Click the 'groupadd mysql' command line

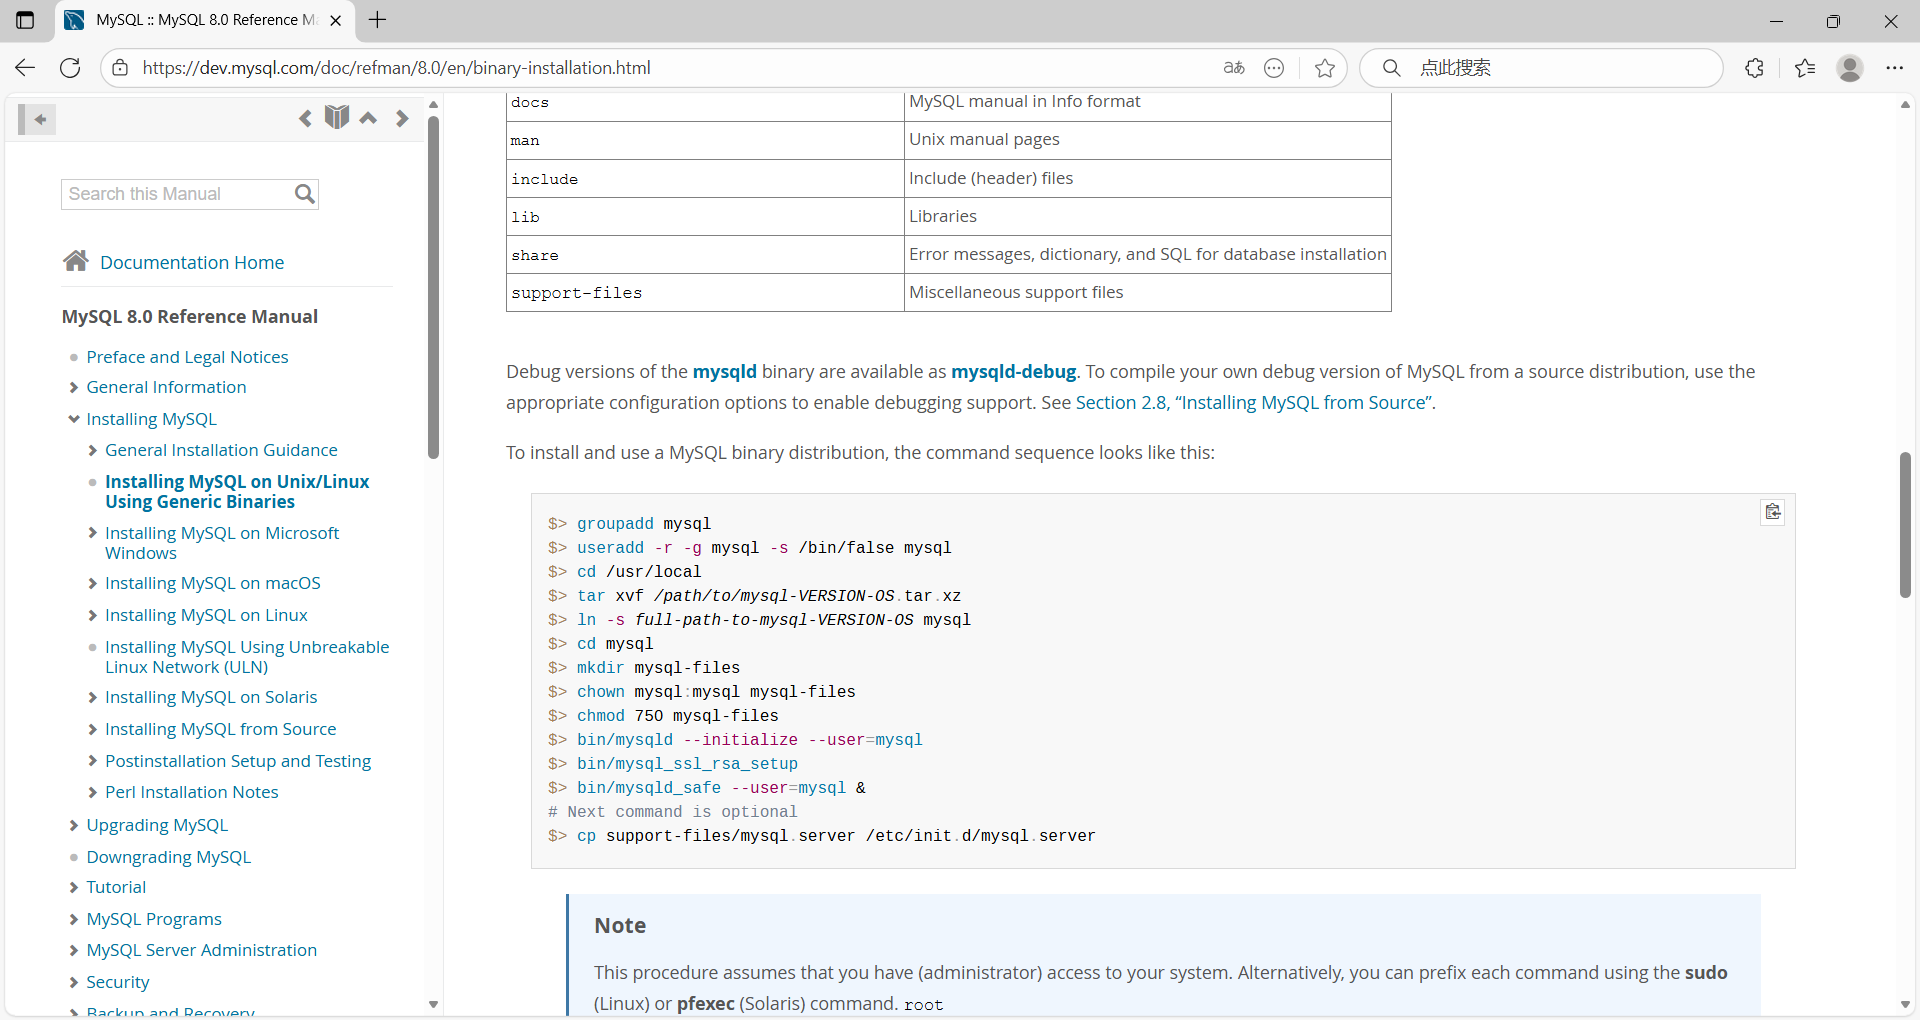tap(629, 524)
